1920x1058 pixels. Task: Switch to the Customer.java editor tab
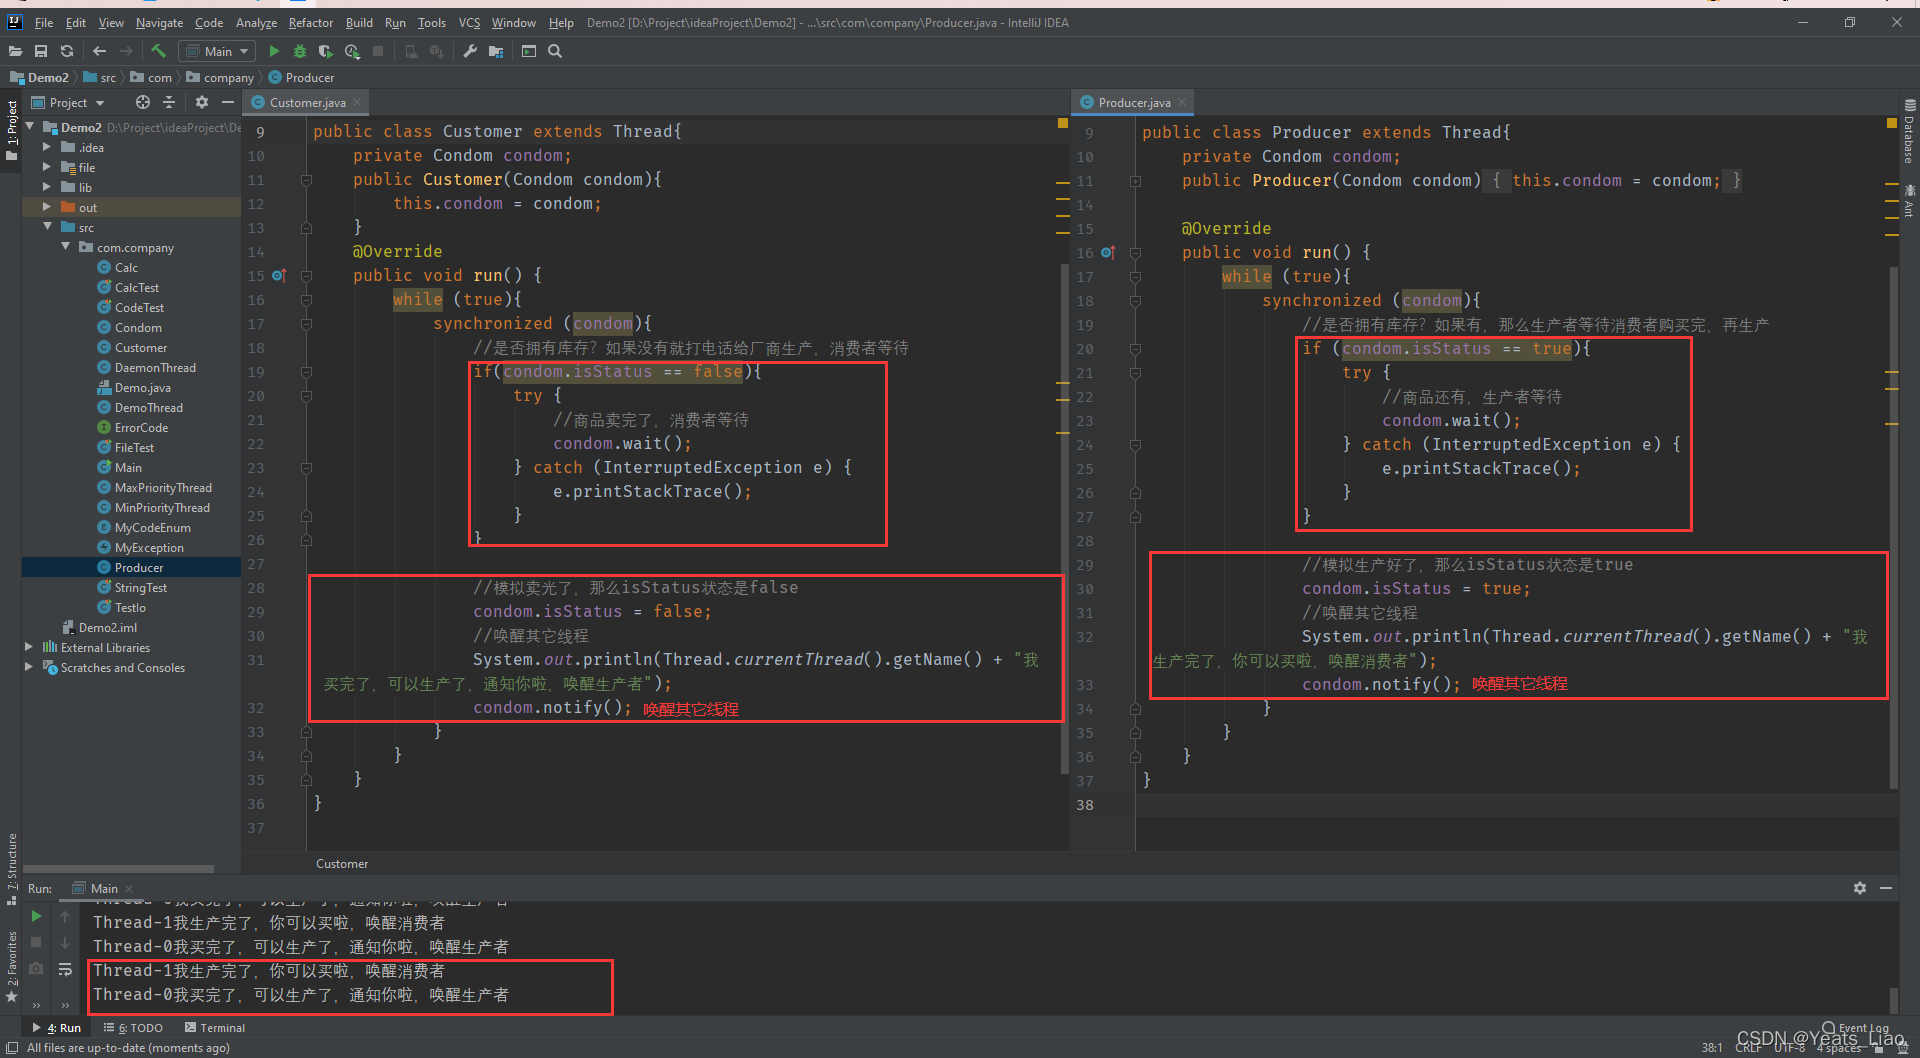coord(307,102)
